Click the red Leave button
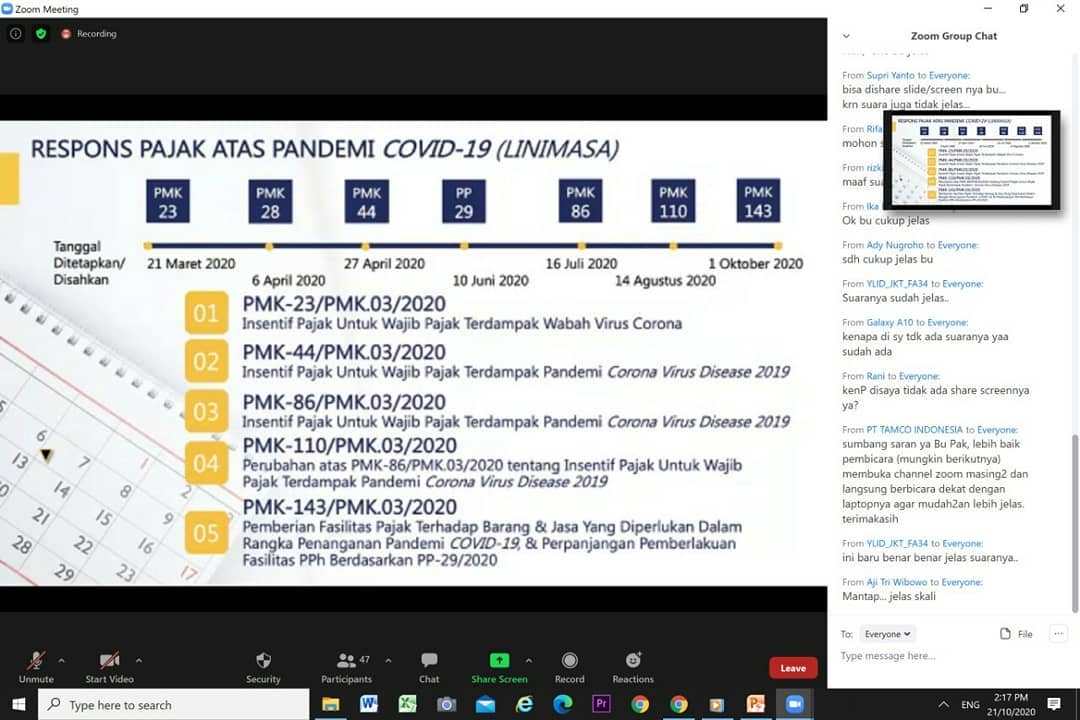1080x720 pixels. [793, 668]
